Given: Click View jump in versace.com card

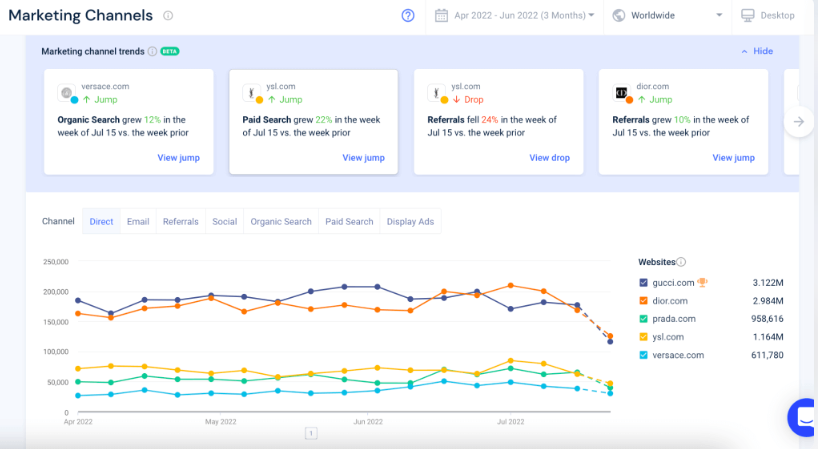Looking at the screenshot, I should 178,157.
